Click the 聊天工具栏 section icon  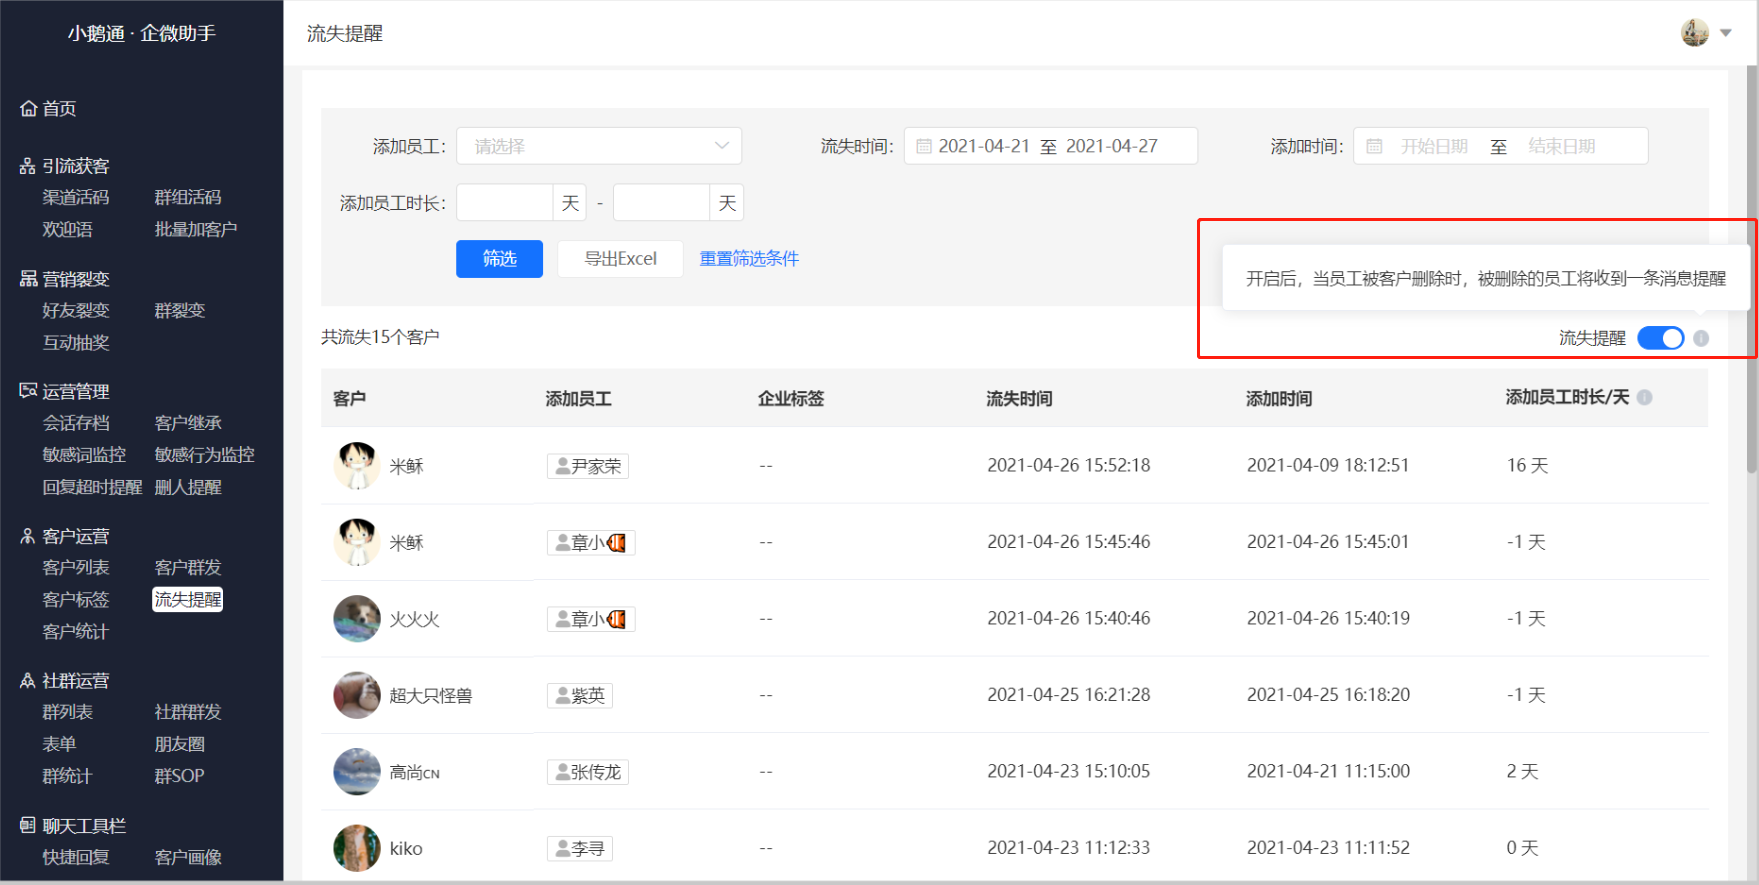[28, 826]
